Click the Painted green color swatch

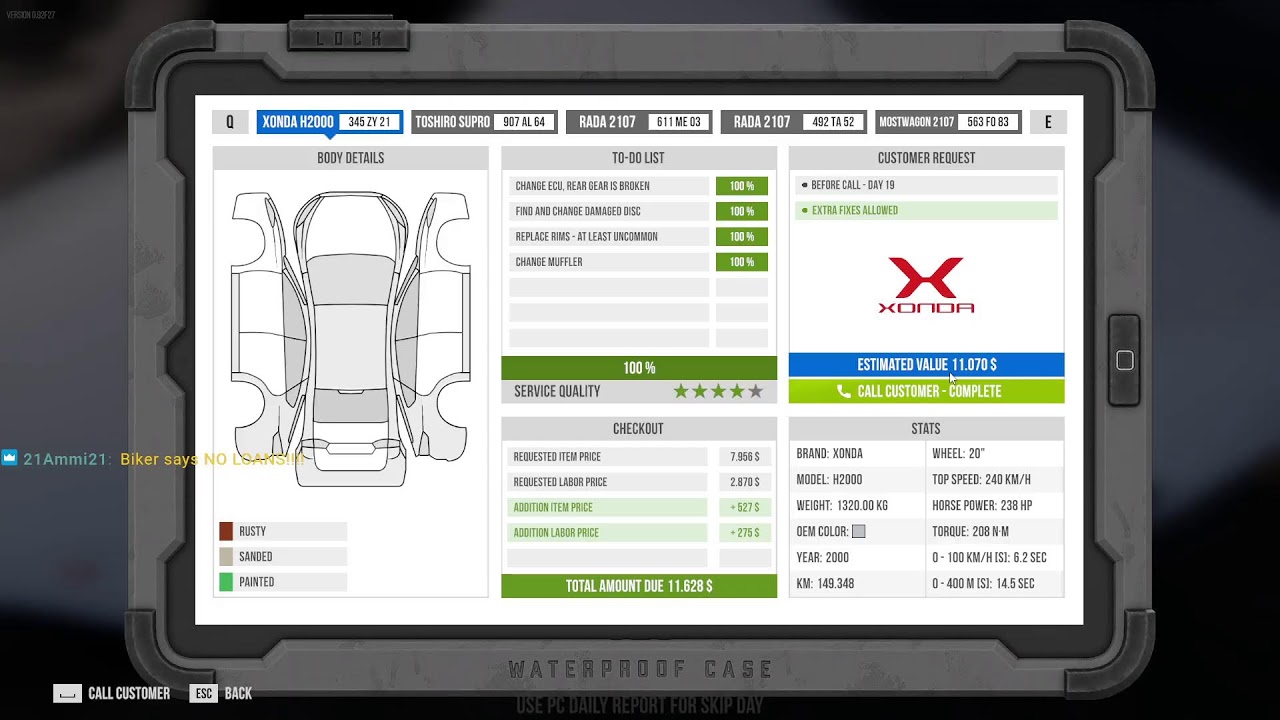point(226,581)
